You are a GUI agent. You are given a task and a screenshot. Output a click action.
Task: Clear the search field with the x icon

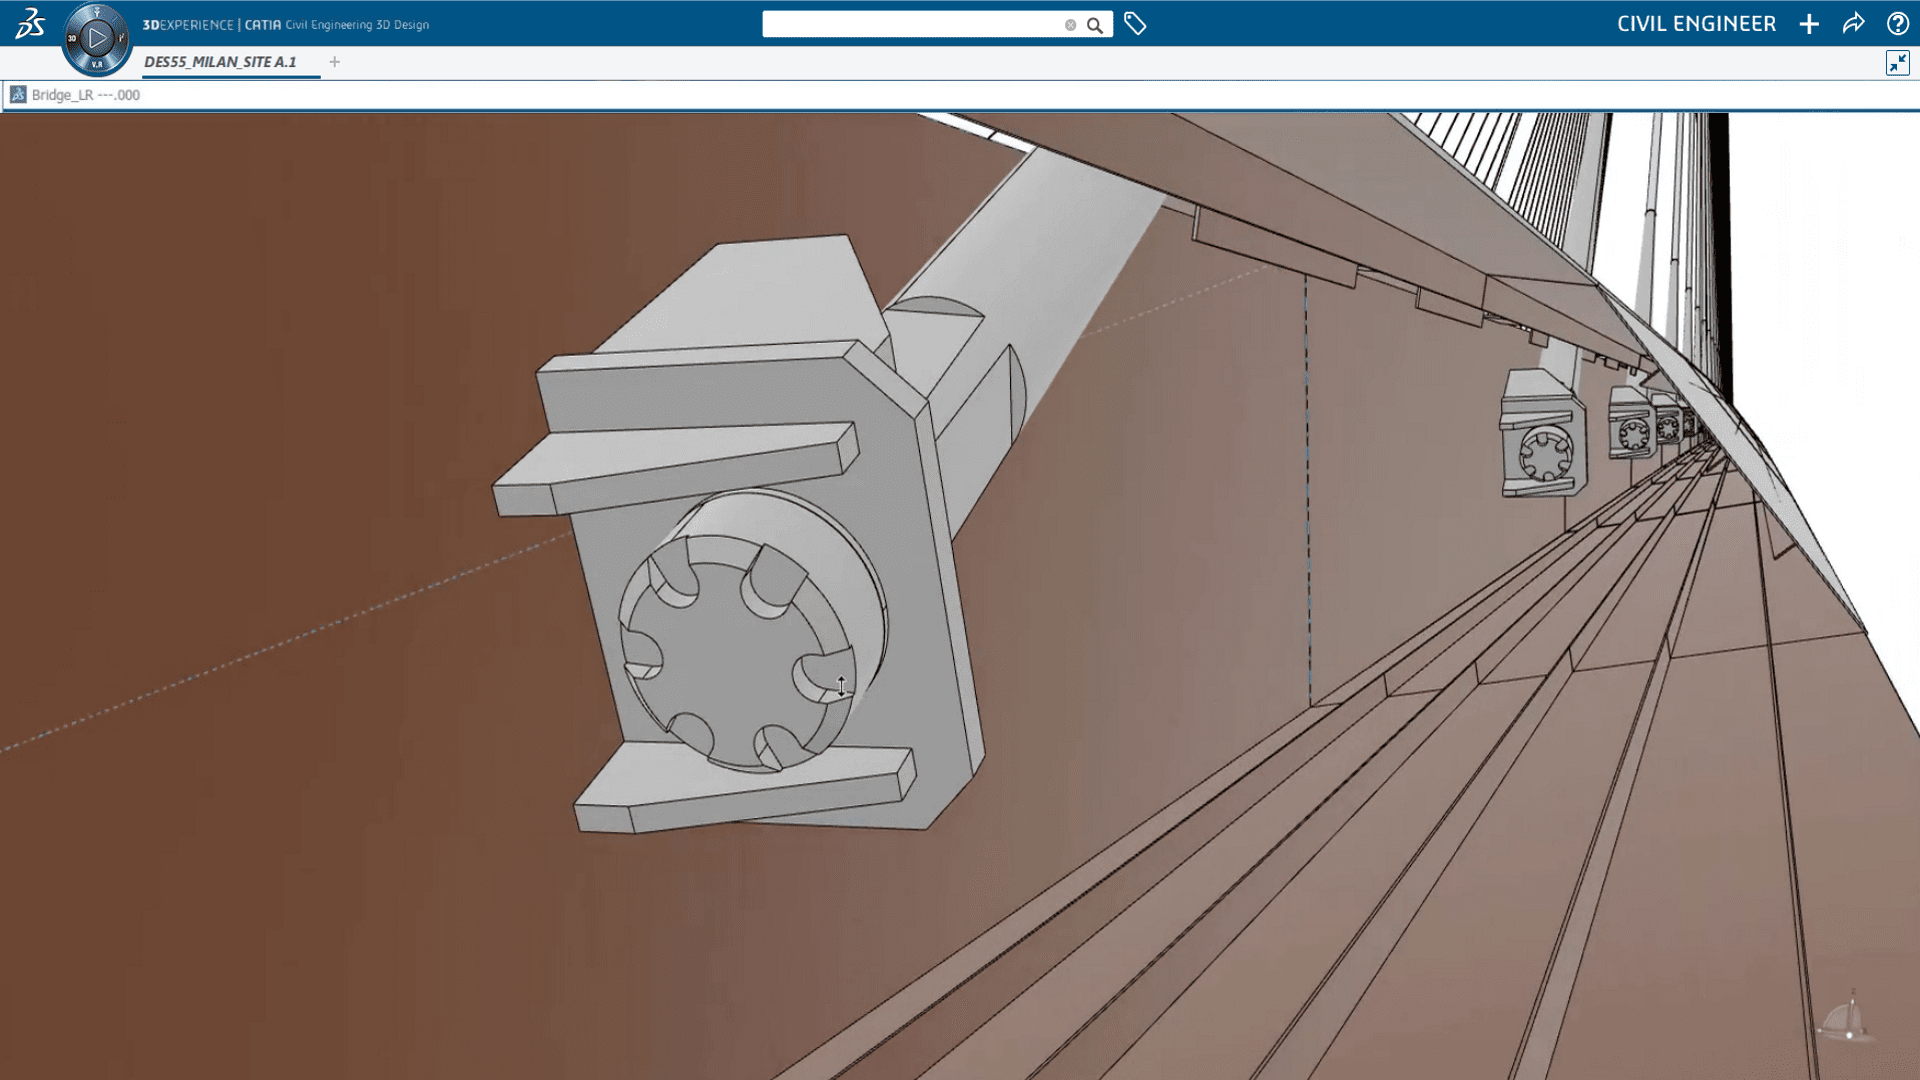click(x=1070, y=25)
